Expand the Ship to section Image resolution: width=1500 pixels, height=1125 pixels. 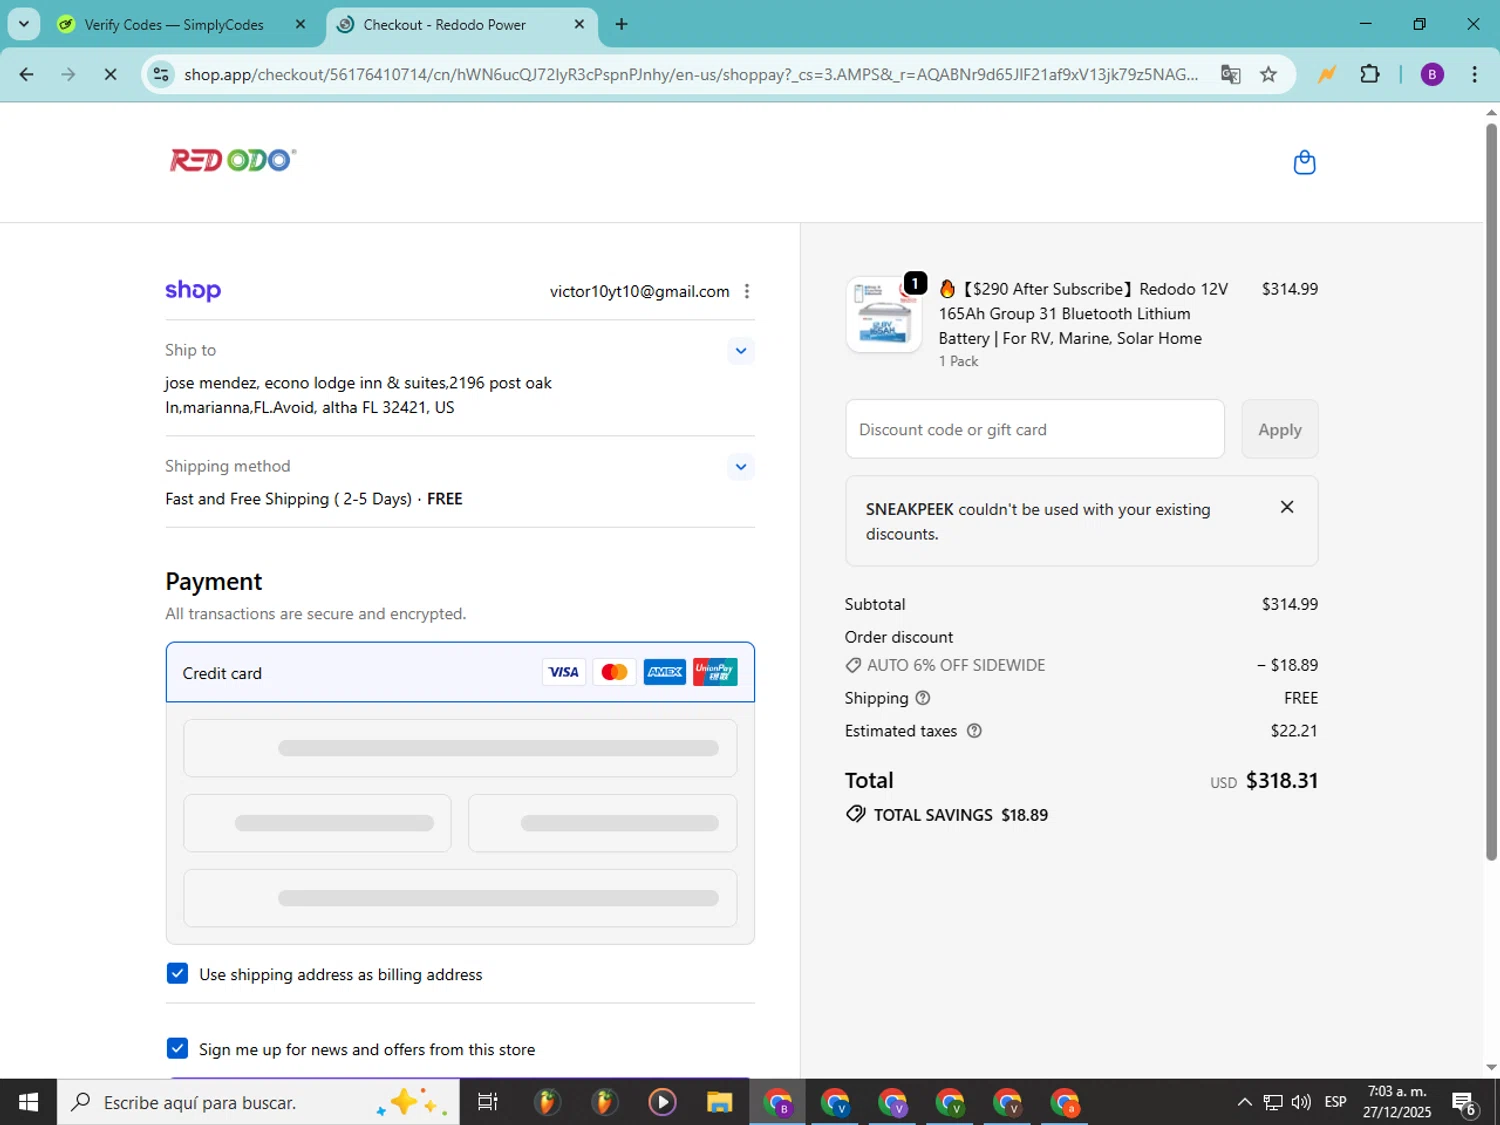coord(740,350)
